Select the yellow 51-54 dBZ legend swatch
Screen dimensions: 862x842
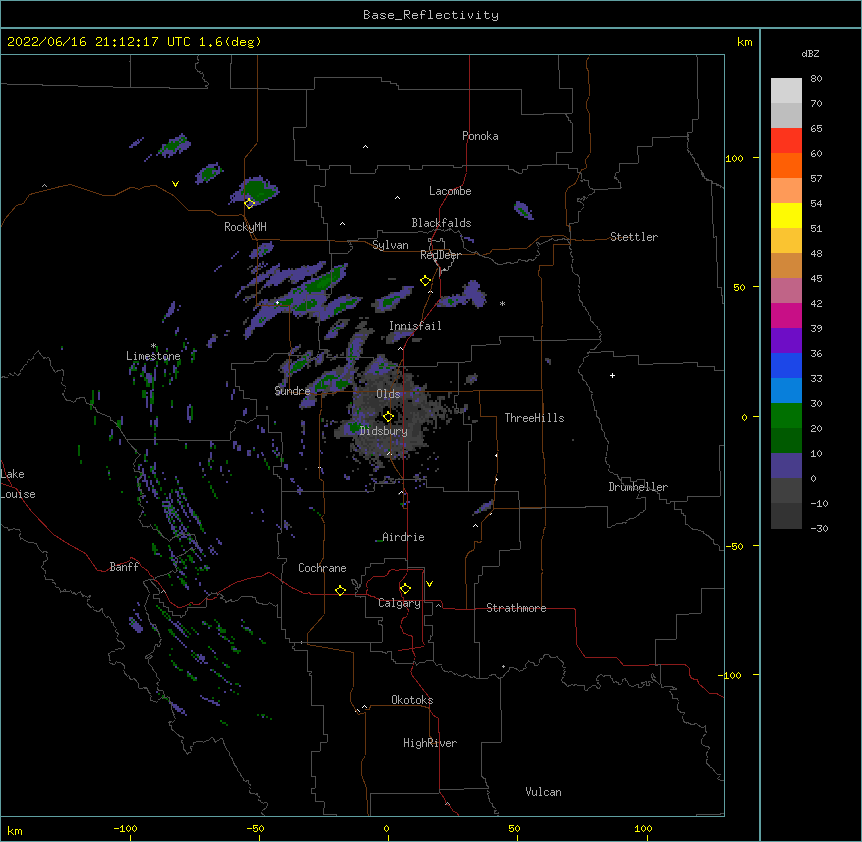(x=786, y=215)
